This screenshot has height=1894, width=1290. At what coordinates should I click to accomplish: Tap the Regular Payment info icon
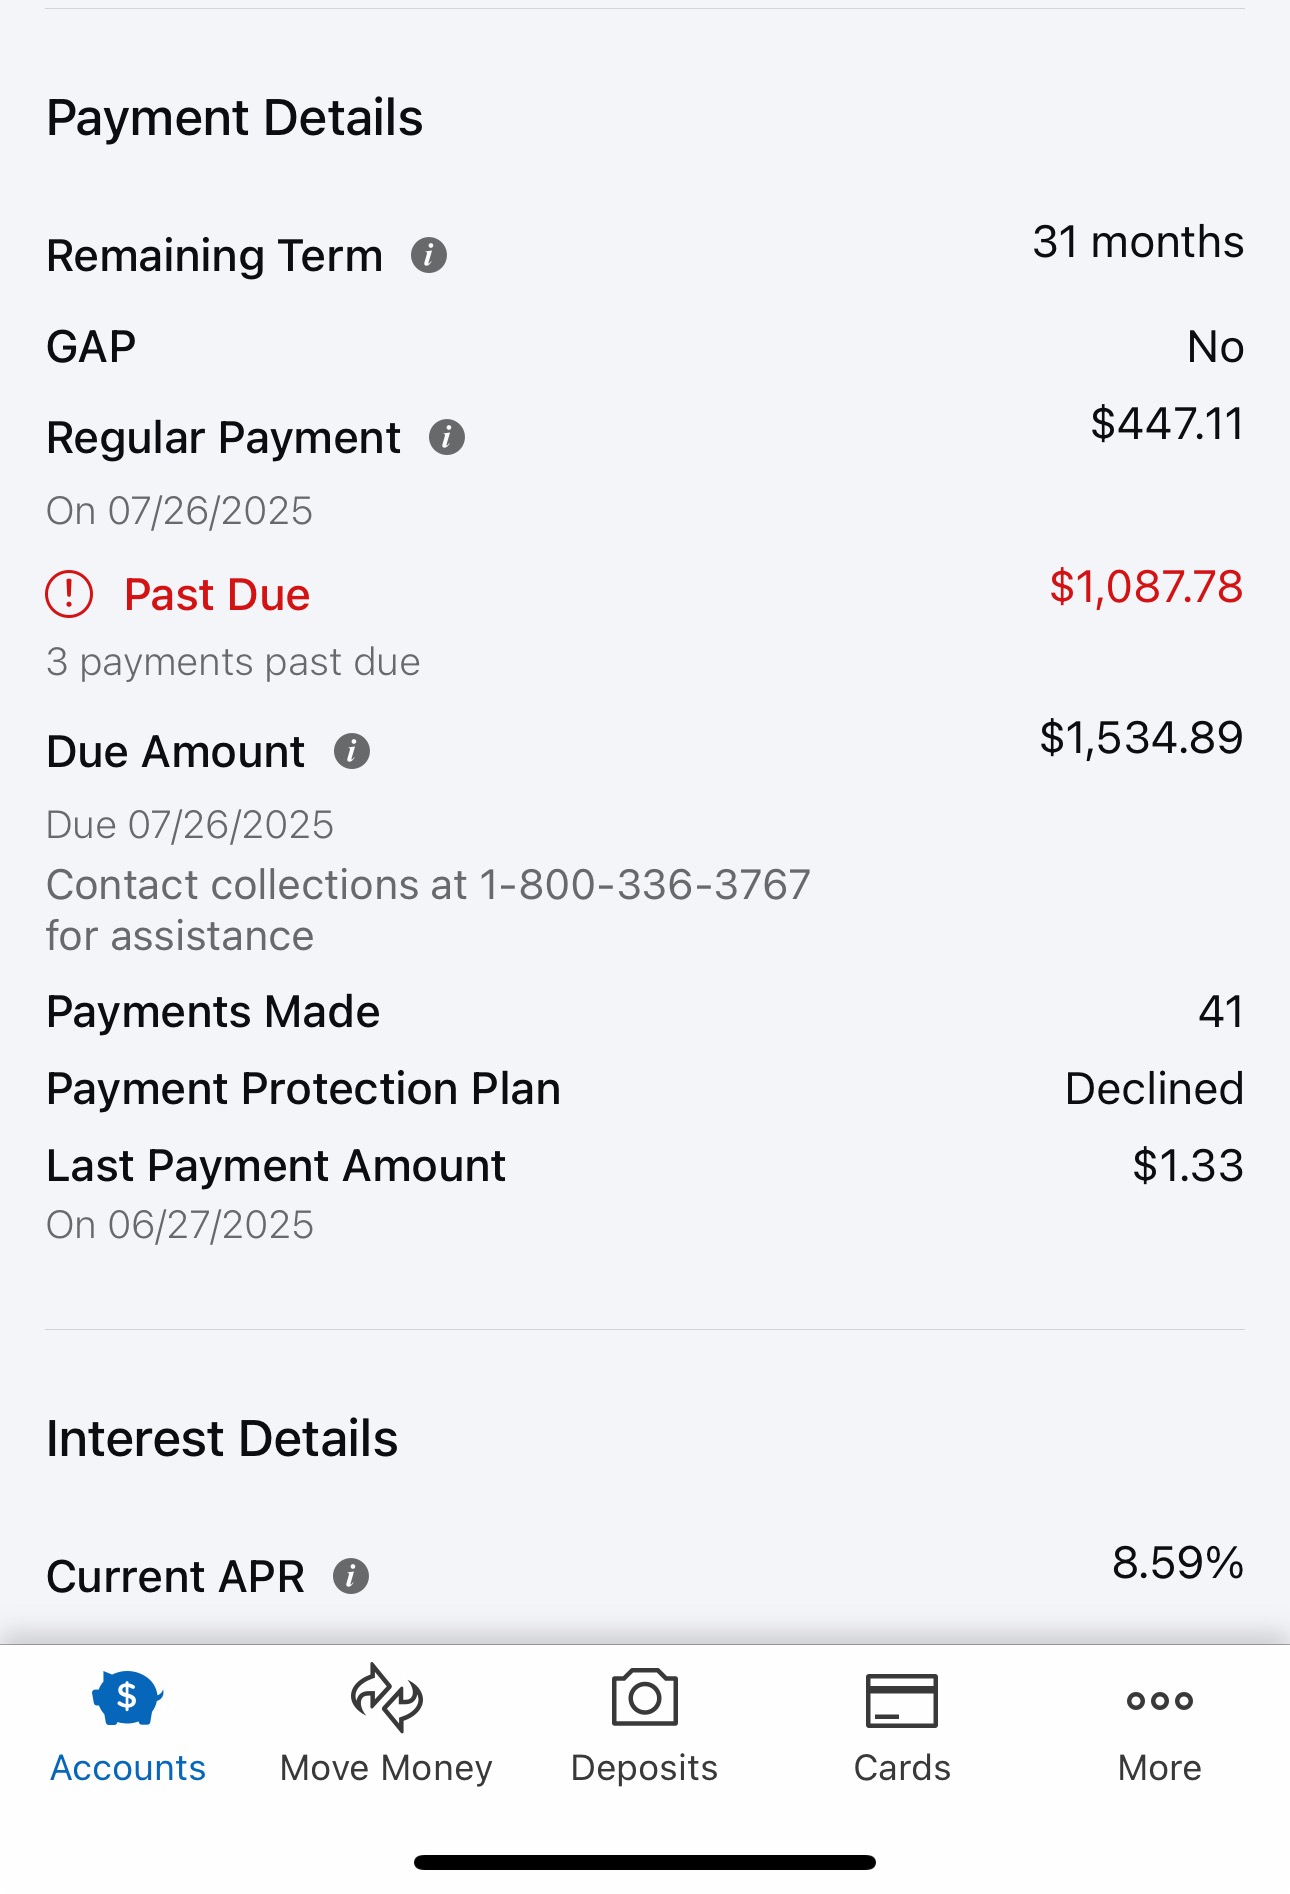pos(447,437)
